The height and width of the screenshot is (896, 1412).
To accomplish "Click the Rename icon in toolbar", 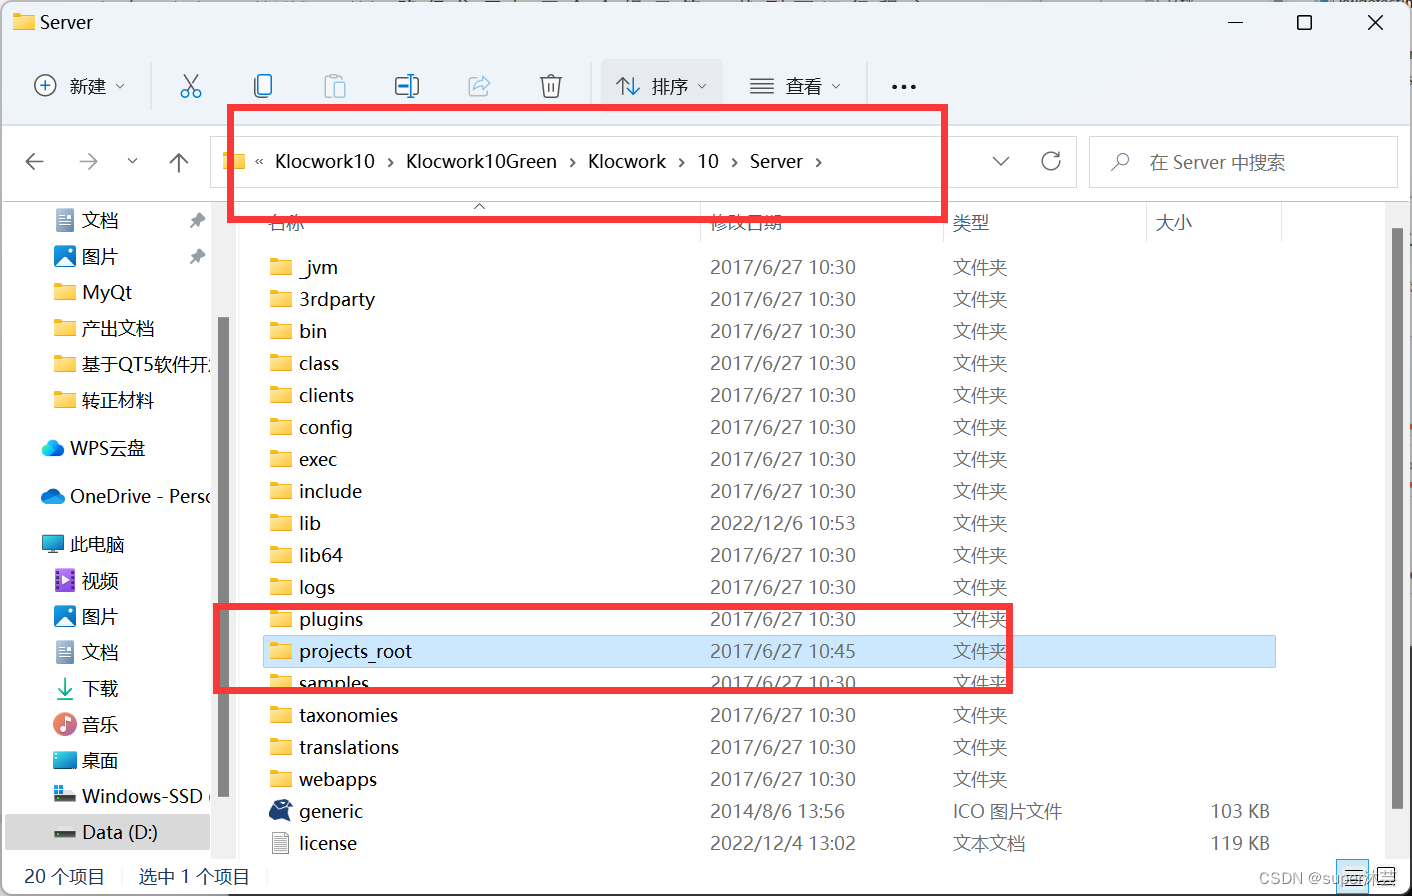I will click(x=407, y=86).
